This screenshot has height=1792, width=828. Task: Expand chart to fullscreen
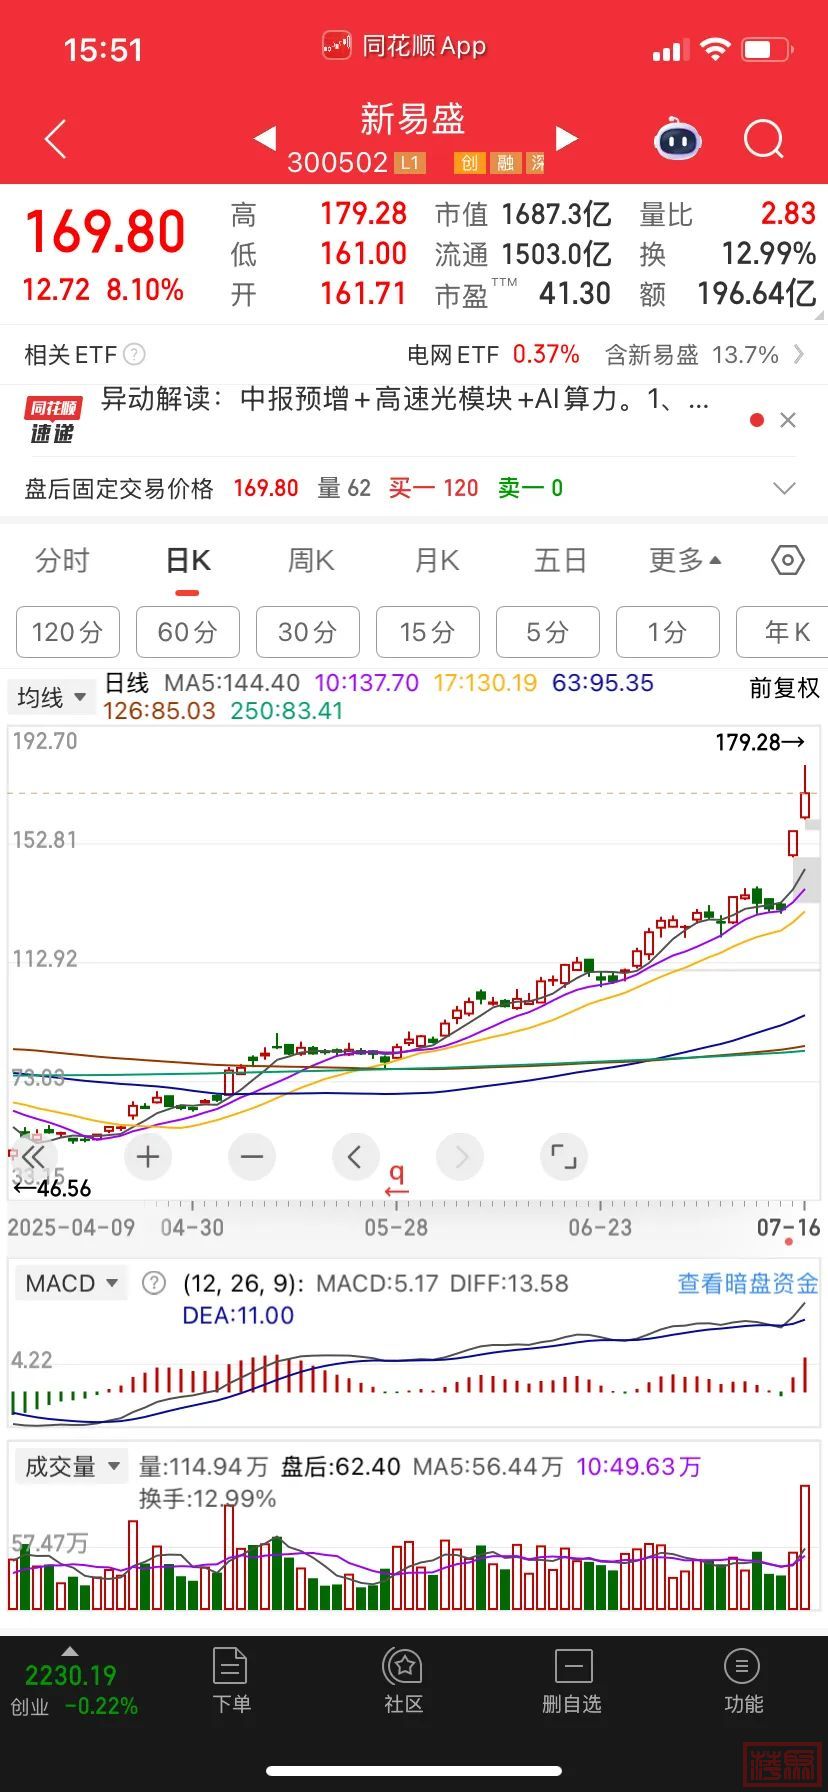click(x=564, y=1157)
